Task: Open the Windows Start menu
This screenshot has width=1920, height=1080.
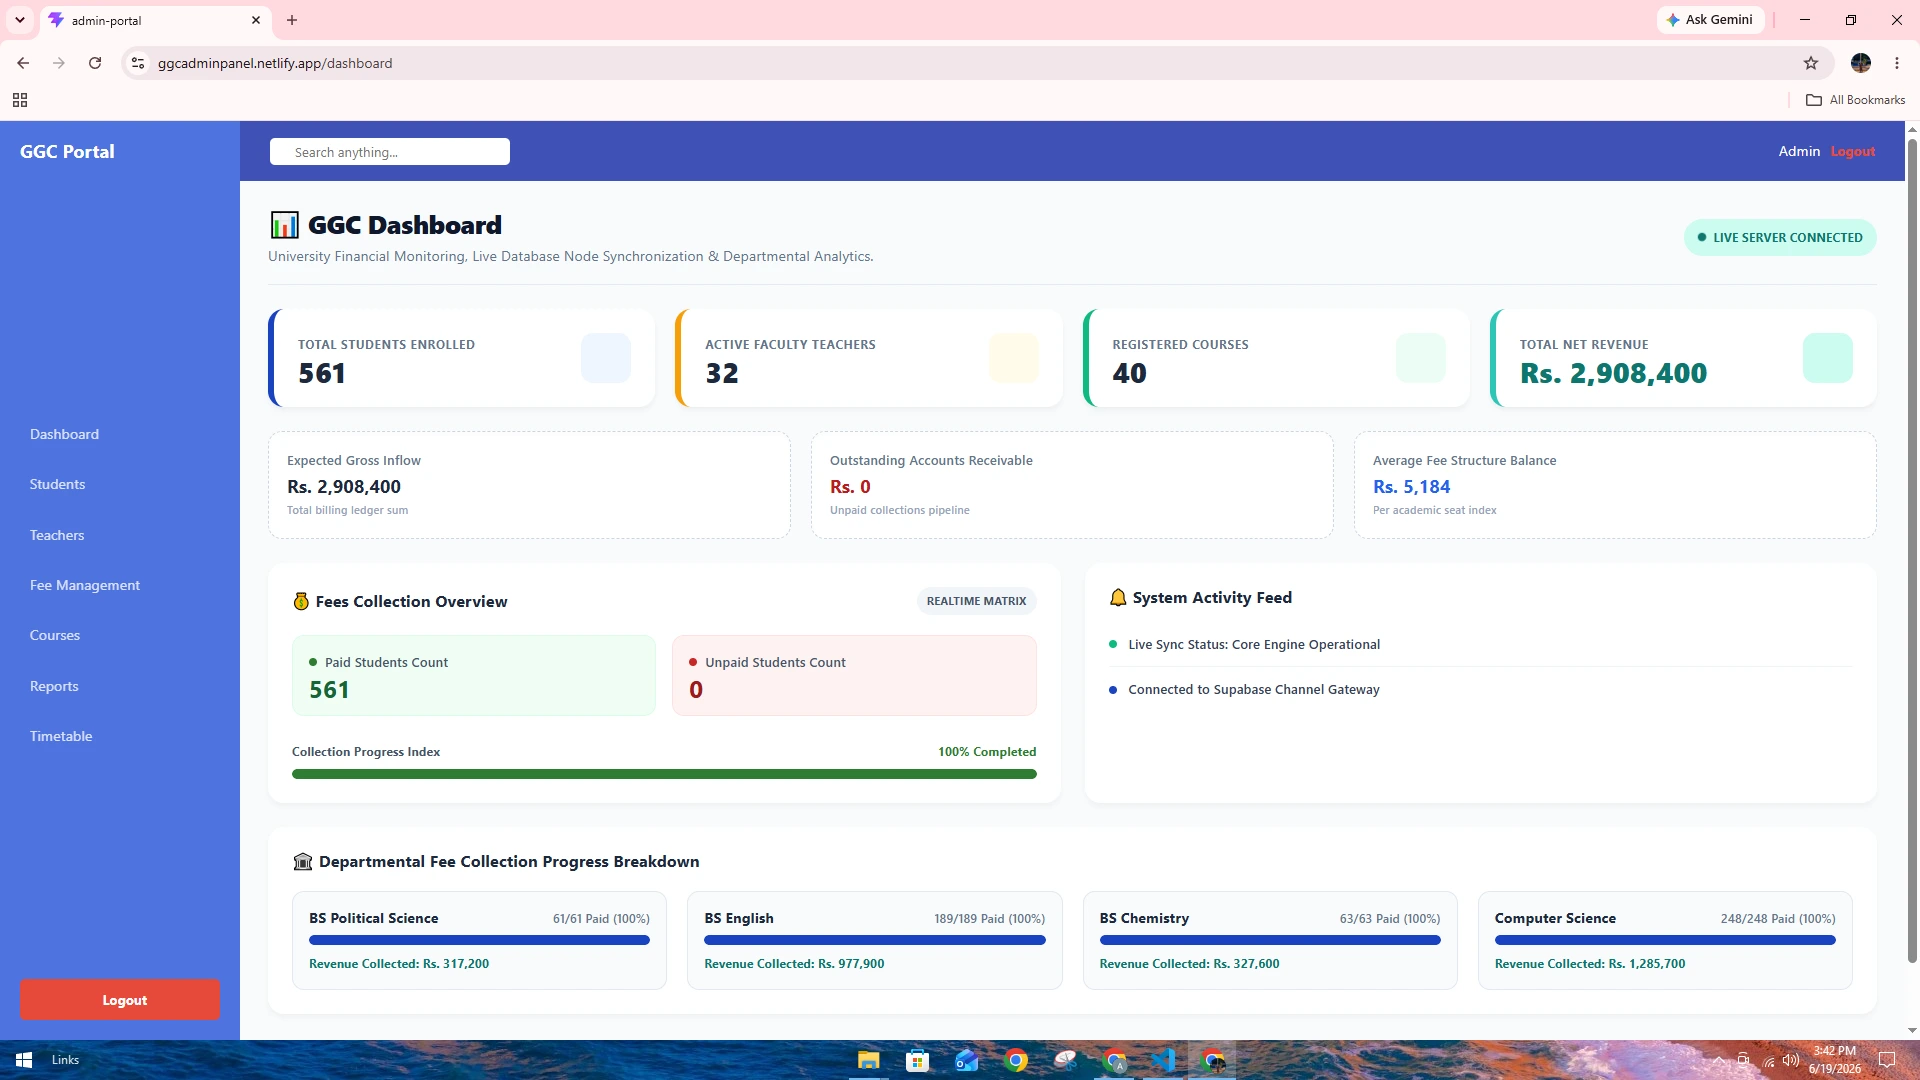Action: pos(24,1060)
